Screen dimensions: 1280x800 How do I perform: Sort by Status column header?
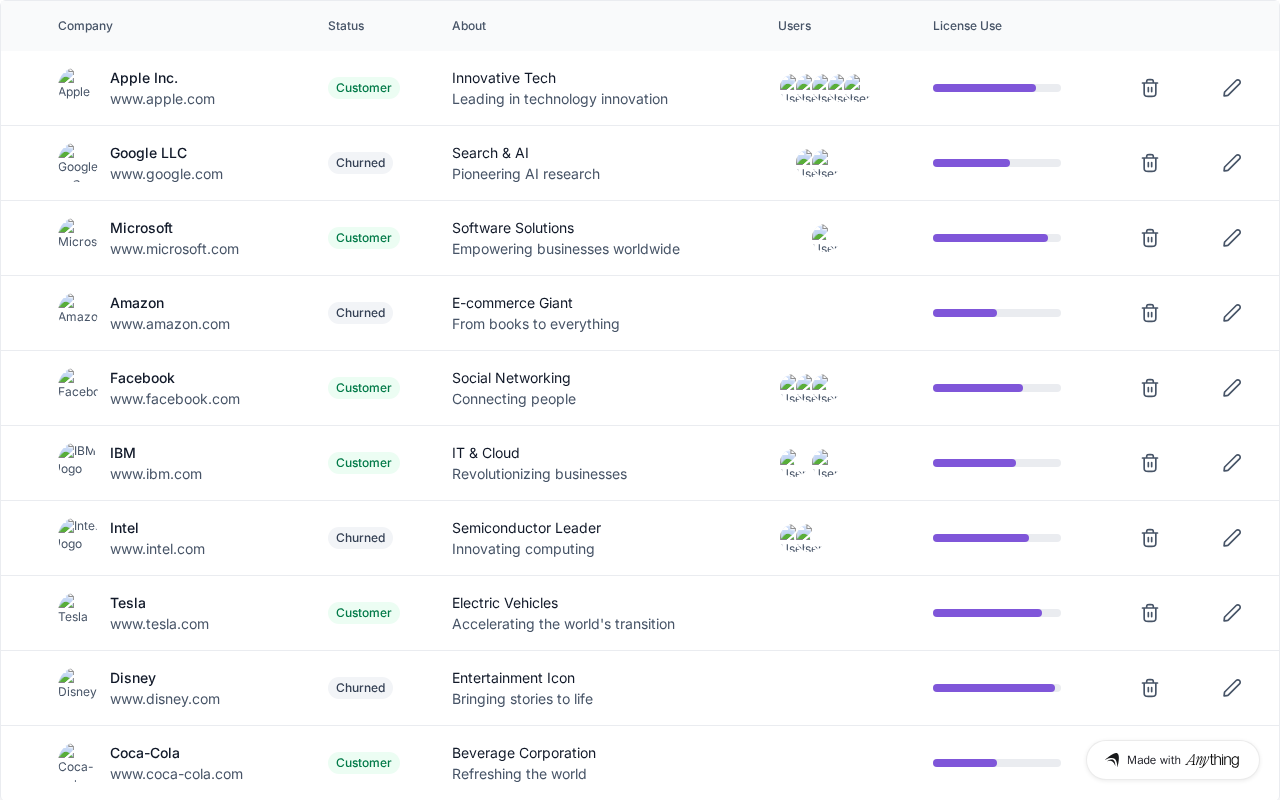click(346, 26)
